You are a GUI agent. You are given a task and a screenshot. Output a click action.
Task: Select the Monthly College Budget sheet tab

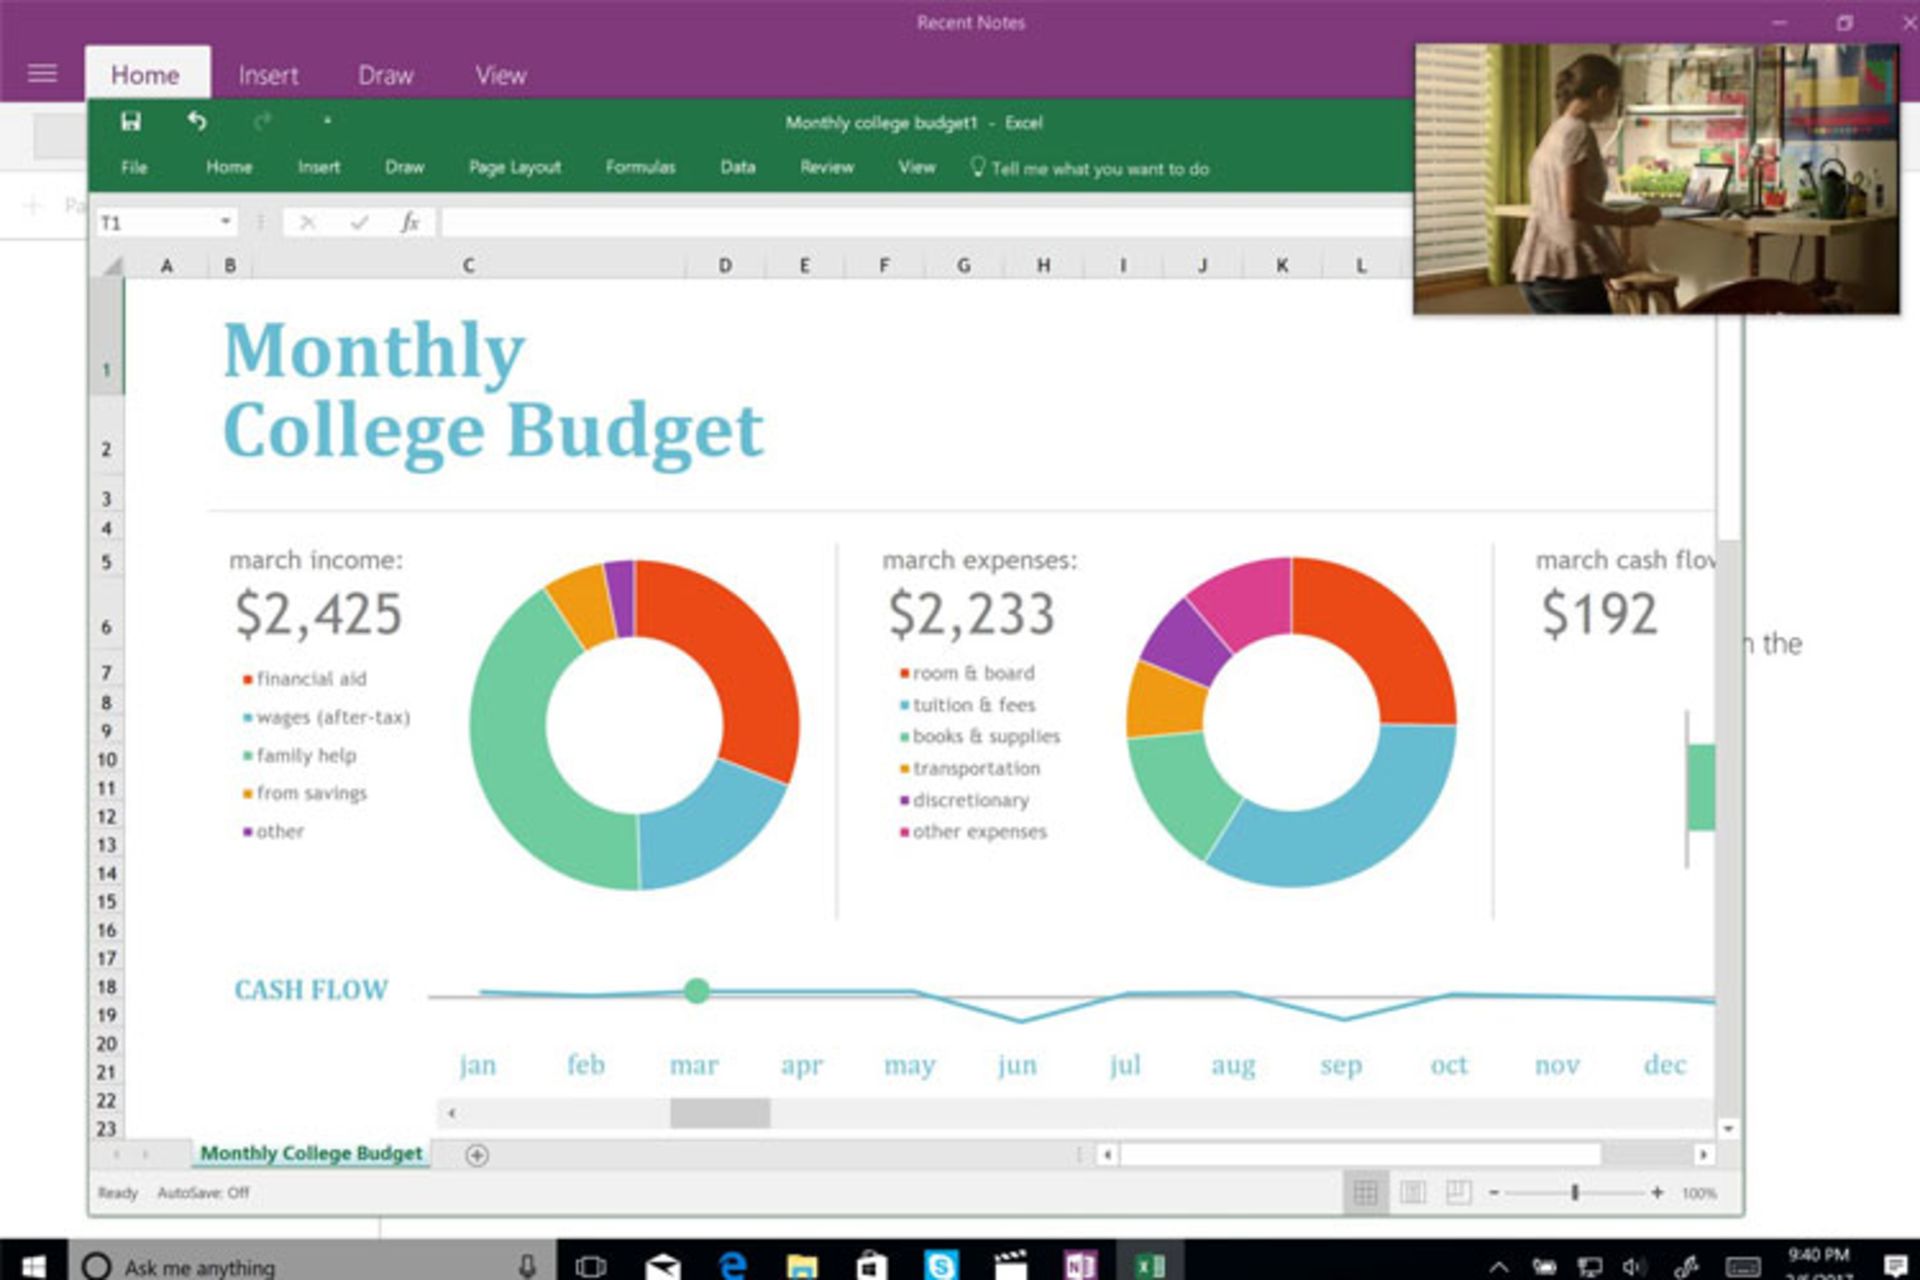point(311,1153)
